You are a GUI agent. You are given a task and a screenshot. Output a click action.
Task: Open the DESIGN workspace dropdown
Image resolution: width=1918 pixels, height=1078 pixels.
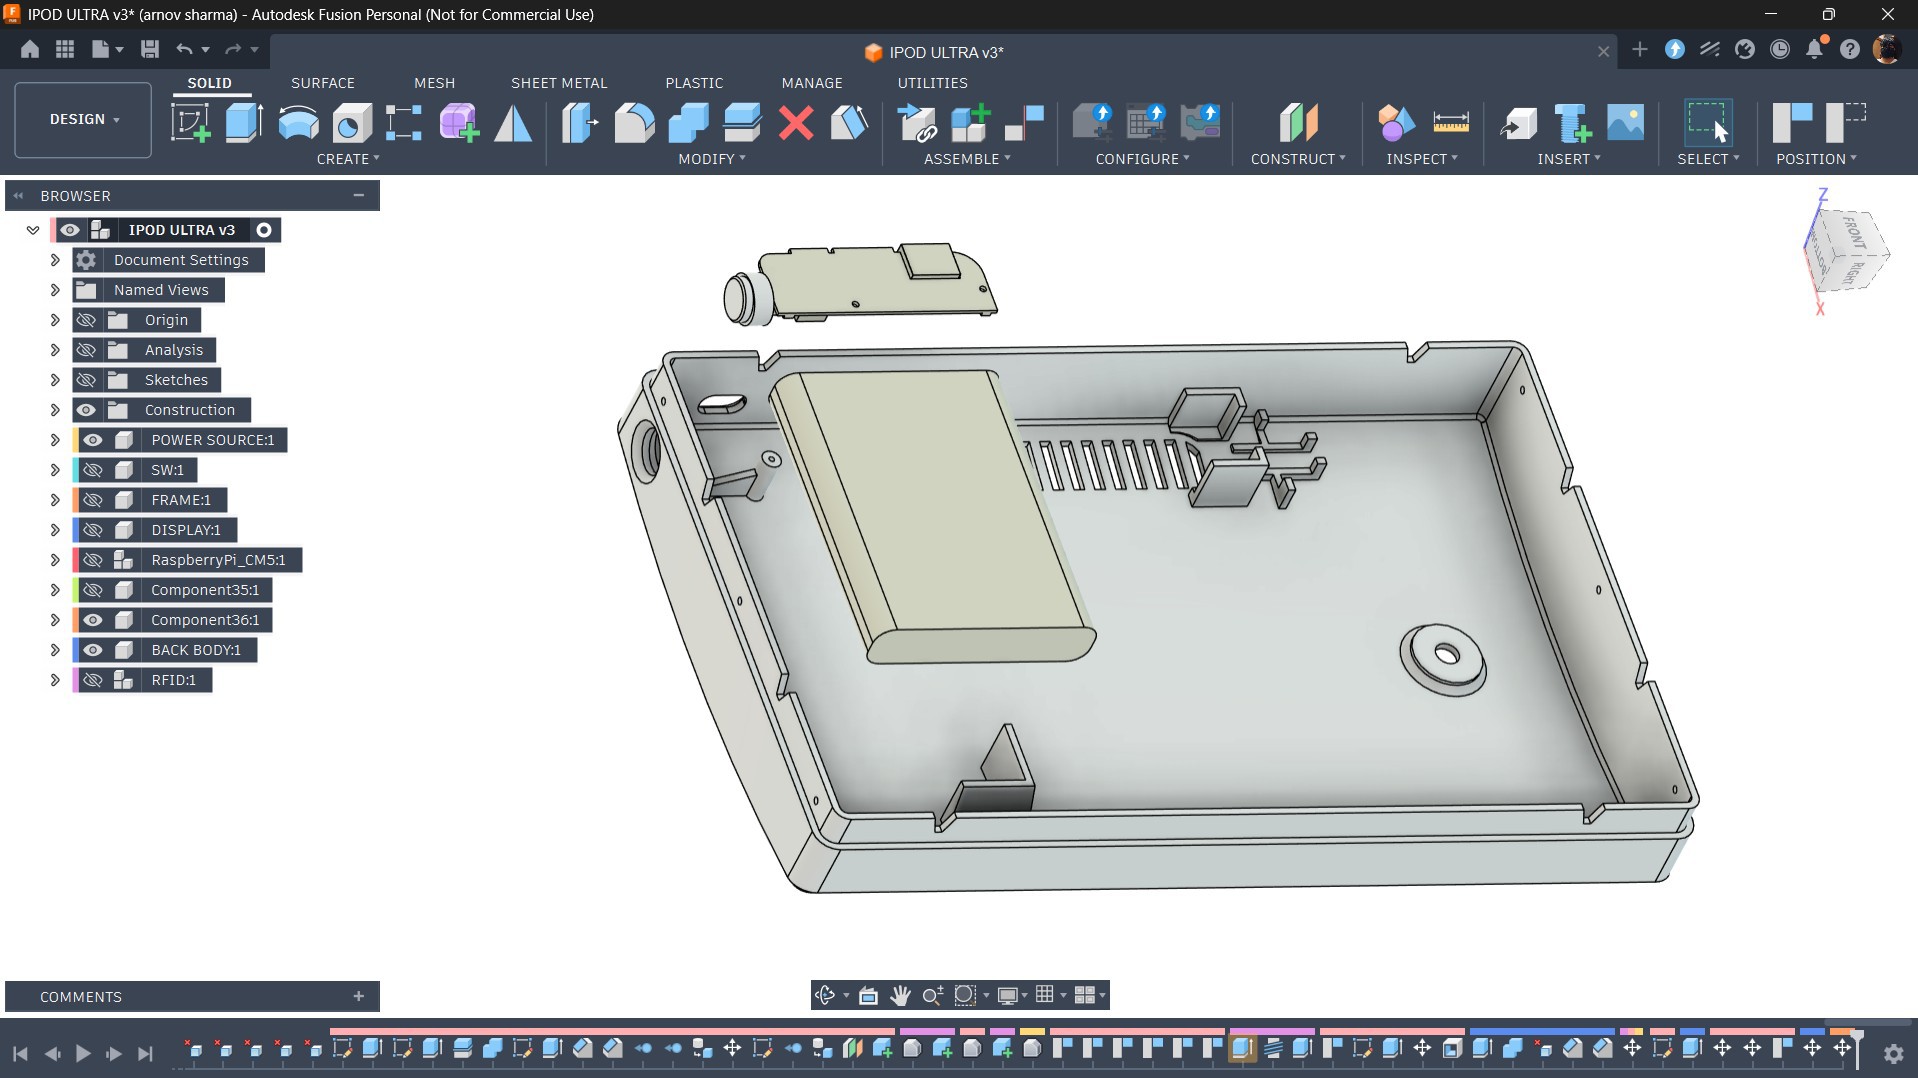(x=84, y=119)
